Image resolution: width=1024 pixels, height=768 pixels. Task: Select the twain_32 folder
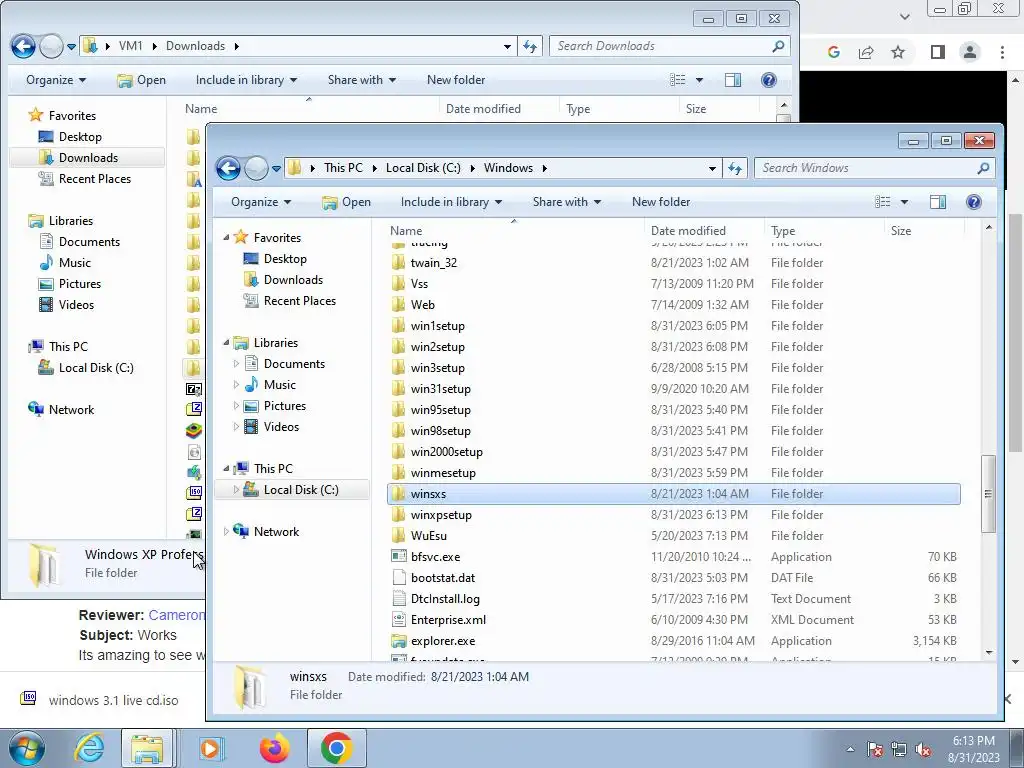coord(673,263)
